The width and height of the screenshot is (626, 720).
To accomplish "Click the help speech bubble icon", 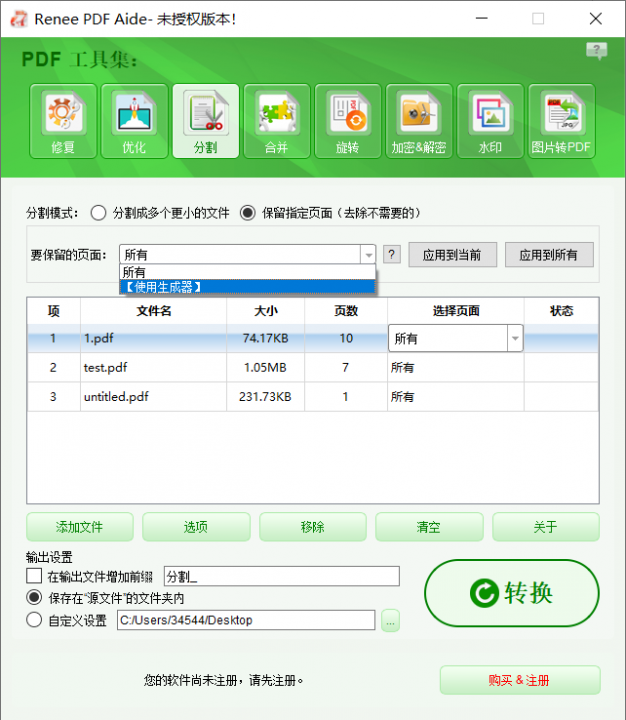I will 596,51.
